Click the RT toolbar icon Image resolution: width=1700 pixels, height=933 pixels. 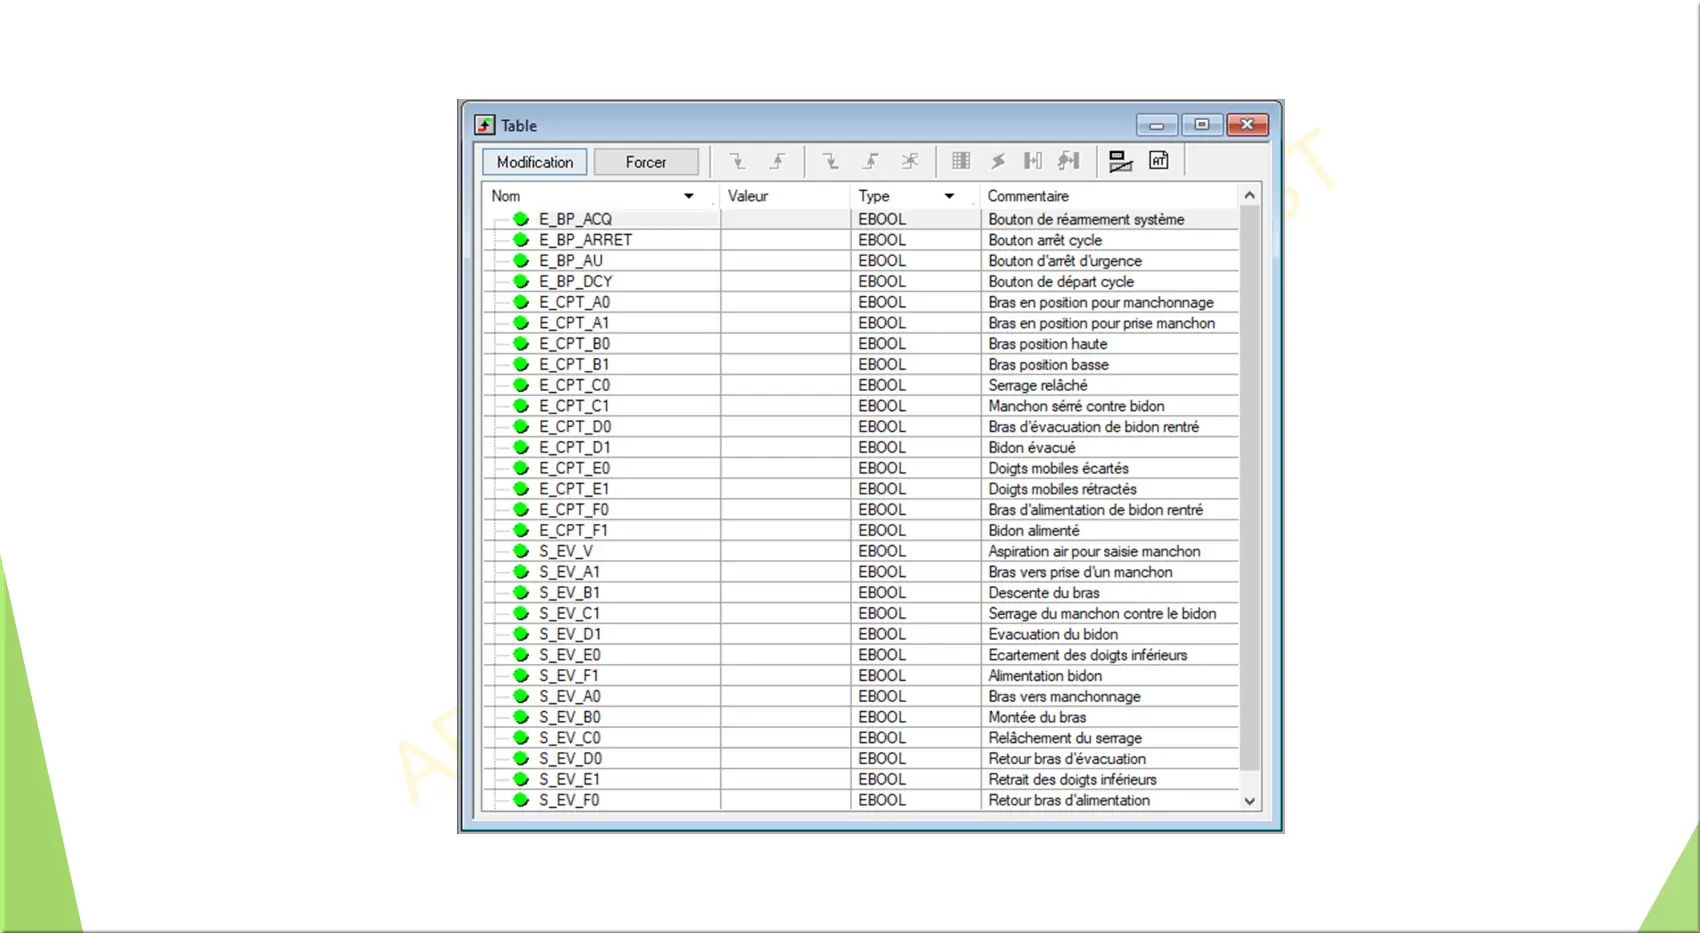1159,161
